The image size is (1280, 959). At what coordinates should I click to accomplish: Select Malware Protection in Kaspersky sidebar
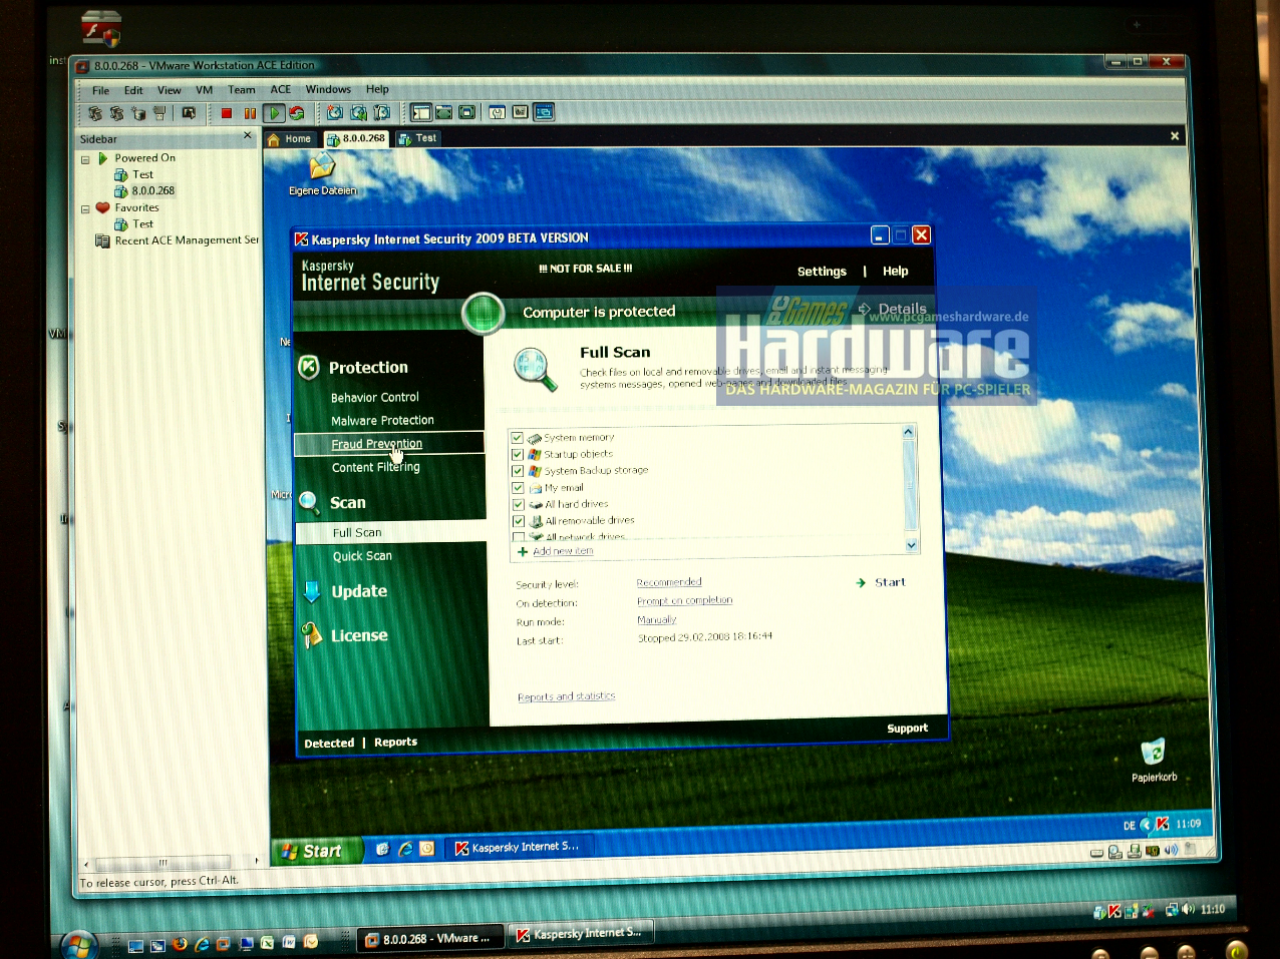coord(382,421)
